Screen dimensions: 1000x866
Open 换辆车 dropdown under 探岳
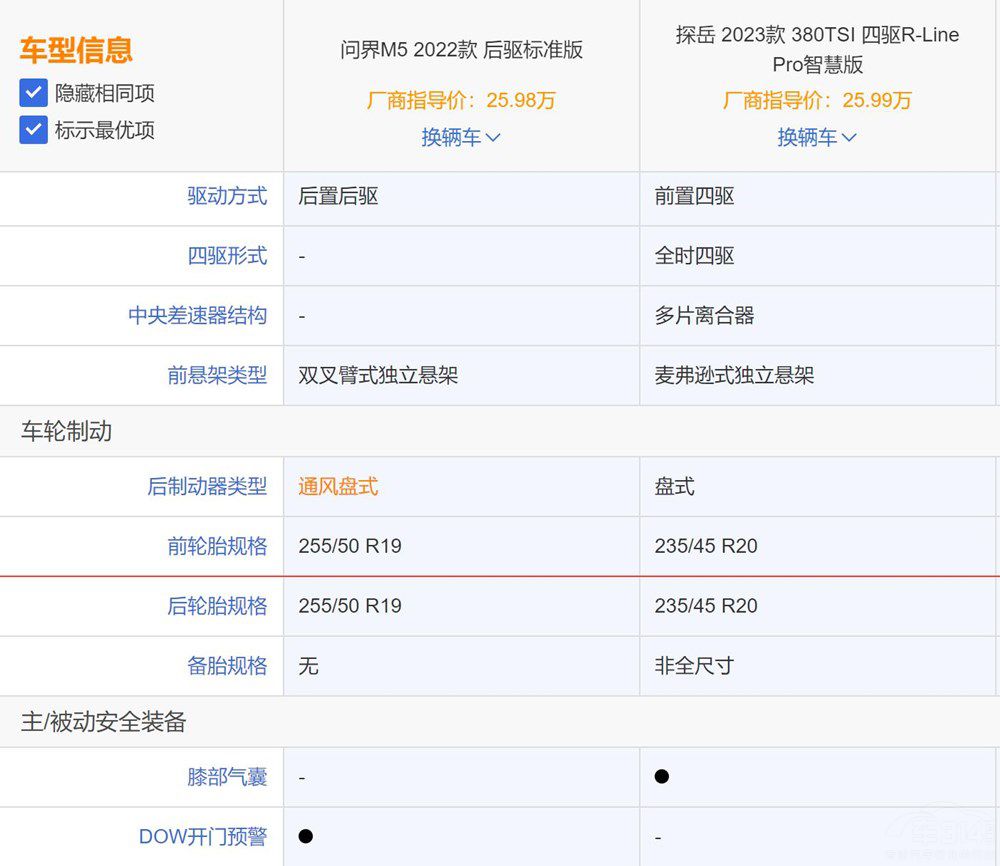pos(817,137)
